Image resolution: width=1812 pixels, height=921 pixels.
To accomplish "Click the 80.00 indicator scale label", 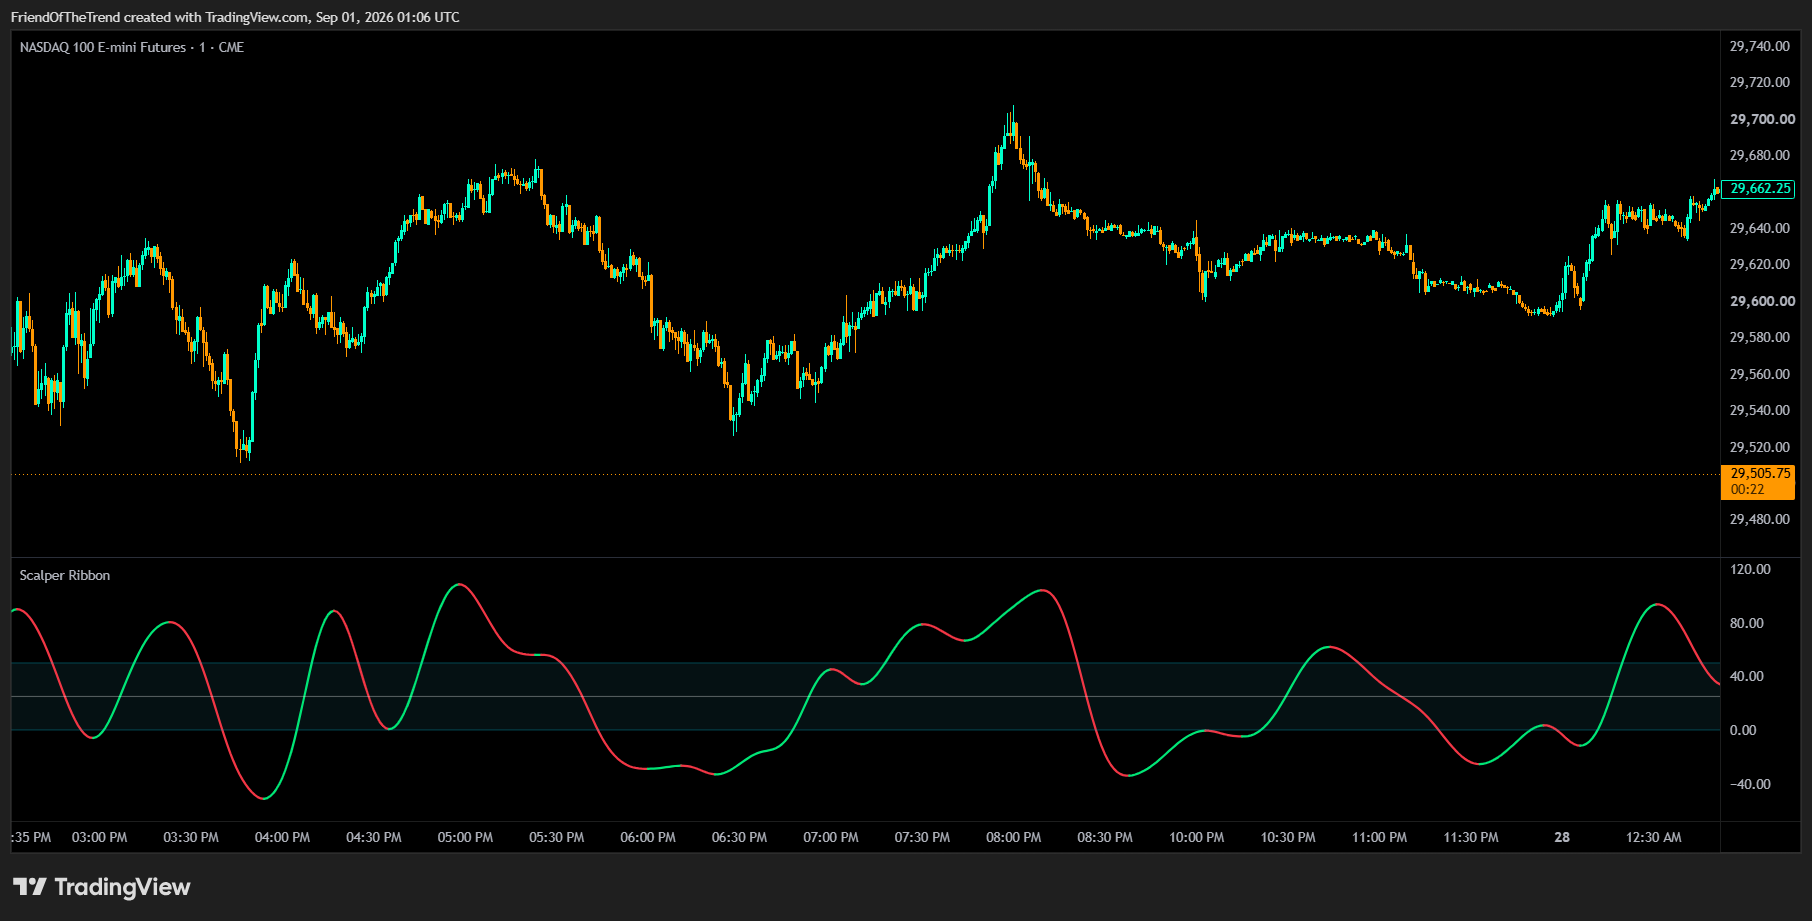I will point(1747,623).
